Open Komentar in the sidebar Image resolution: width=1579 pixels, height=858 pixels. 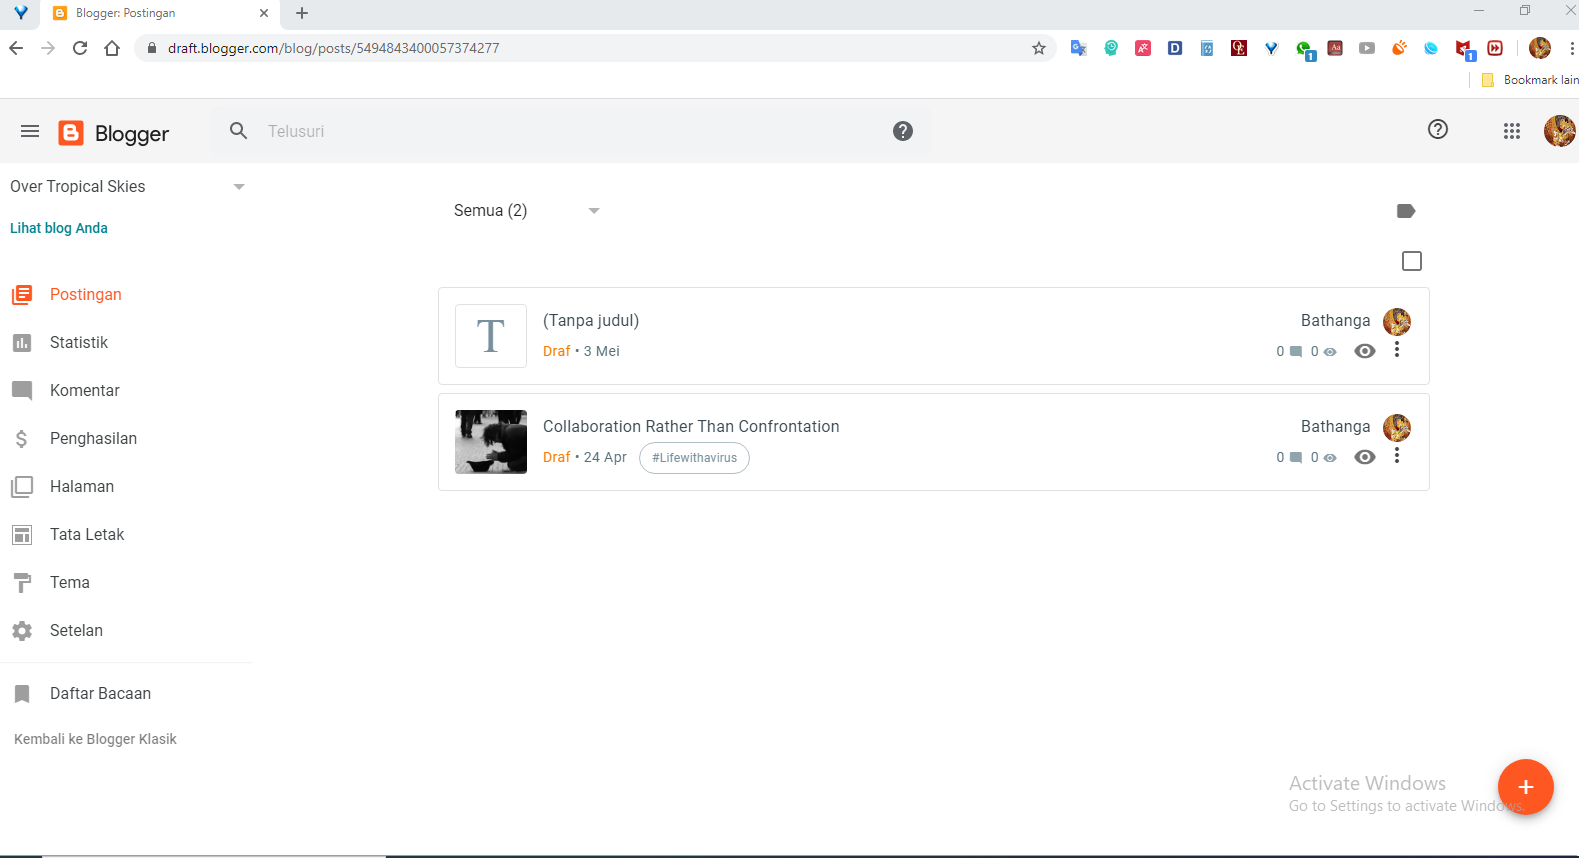click(84, 390)
